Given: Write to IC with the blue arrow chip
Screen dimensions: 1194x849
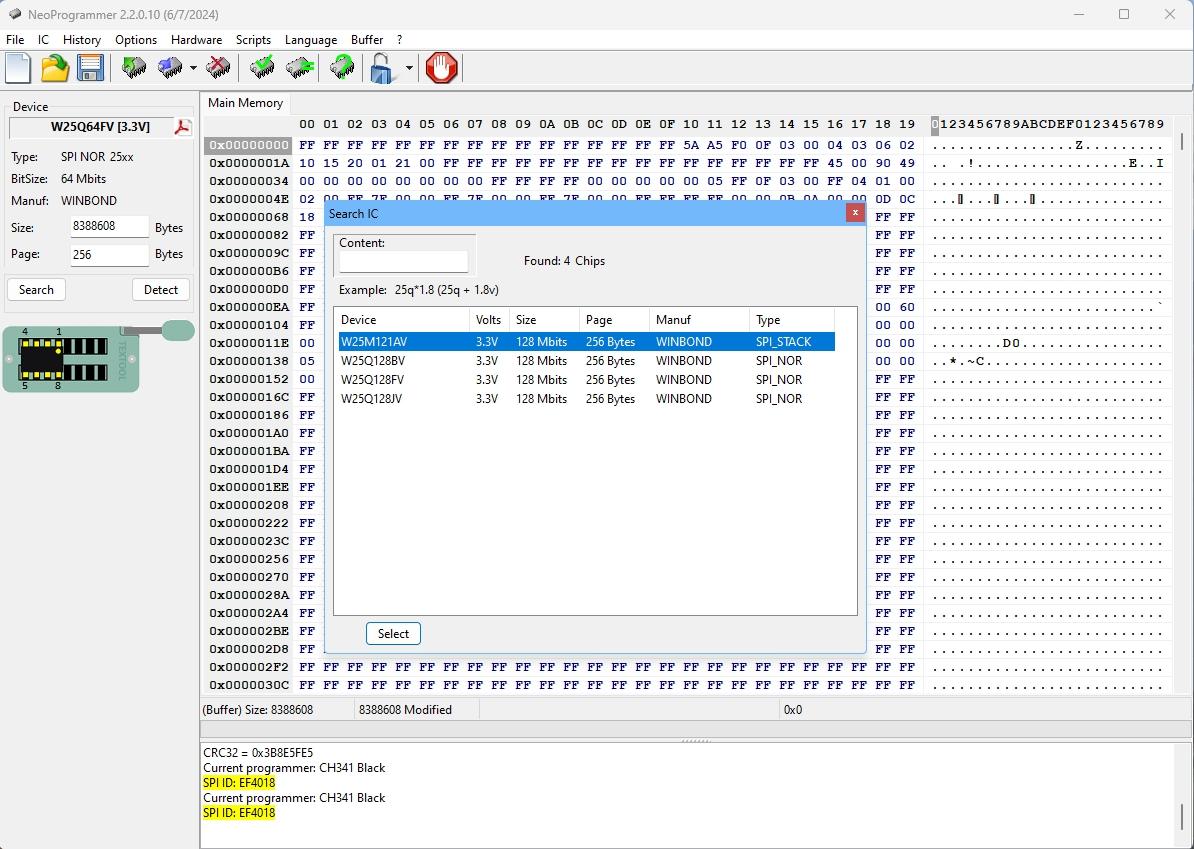Looking at the screenshot, I should [170, 68].
